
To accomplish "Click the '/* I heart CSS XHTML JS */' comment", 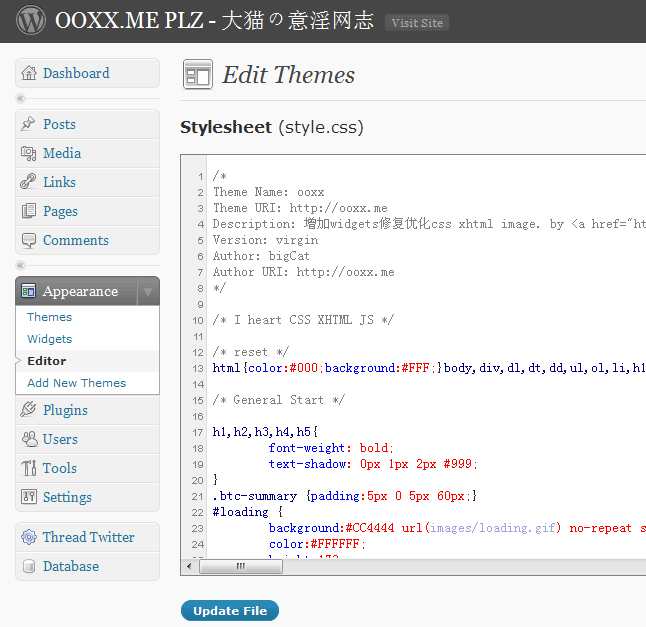I will pyautogui.click(x=303, y=320).
